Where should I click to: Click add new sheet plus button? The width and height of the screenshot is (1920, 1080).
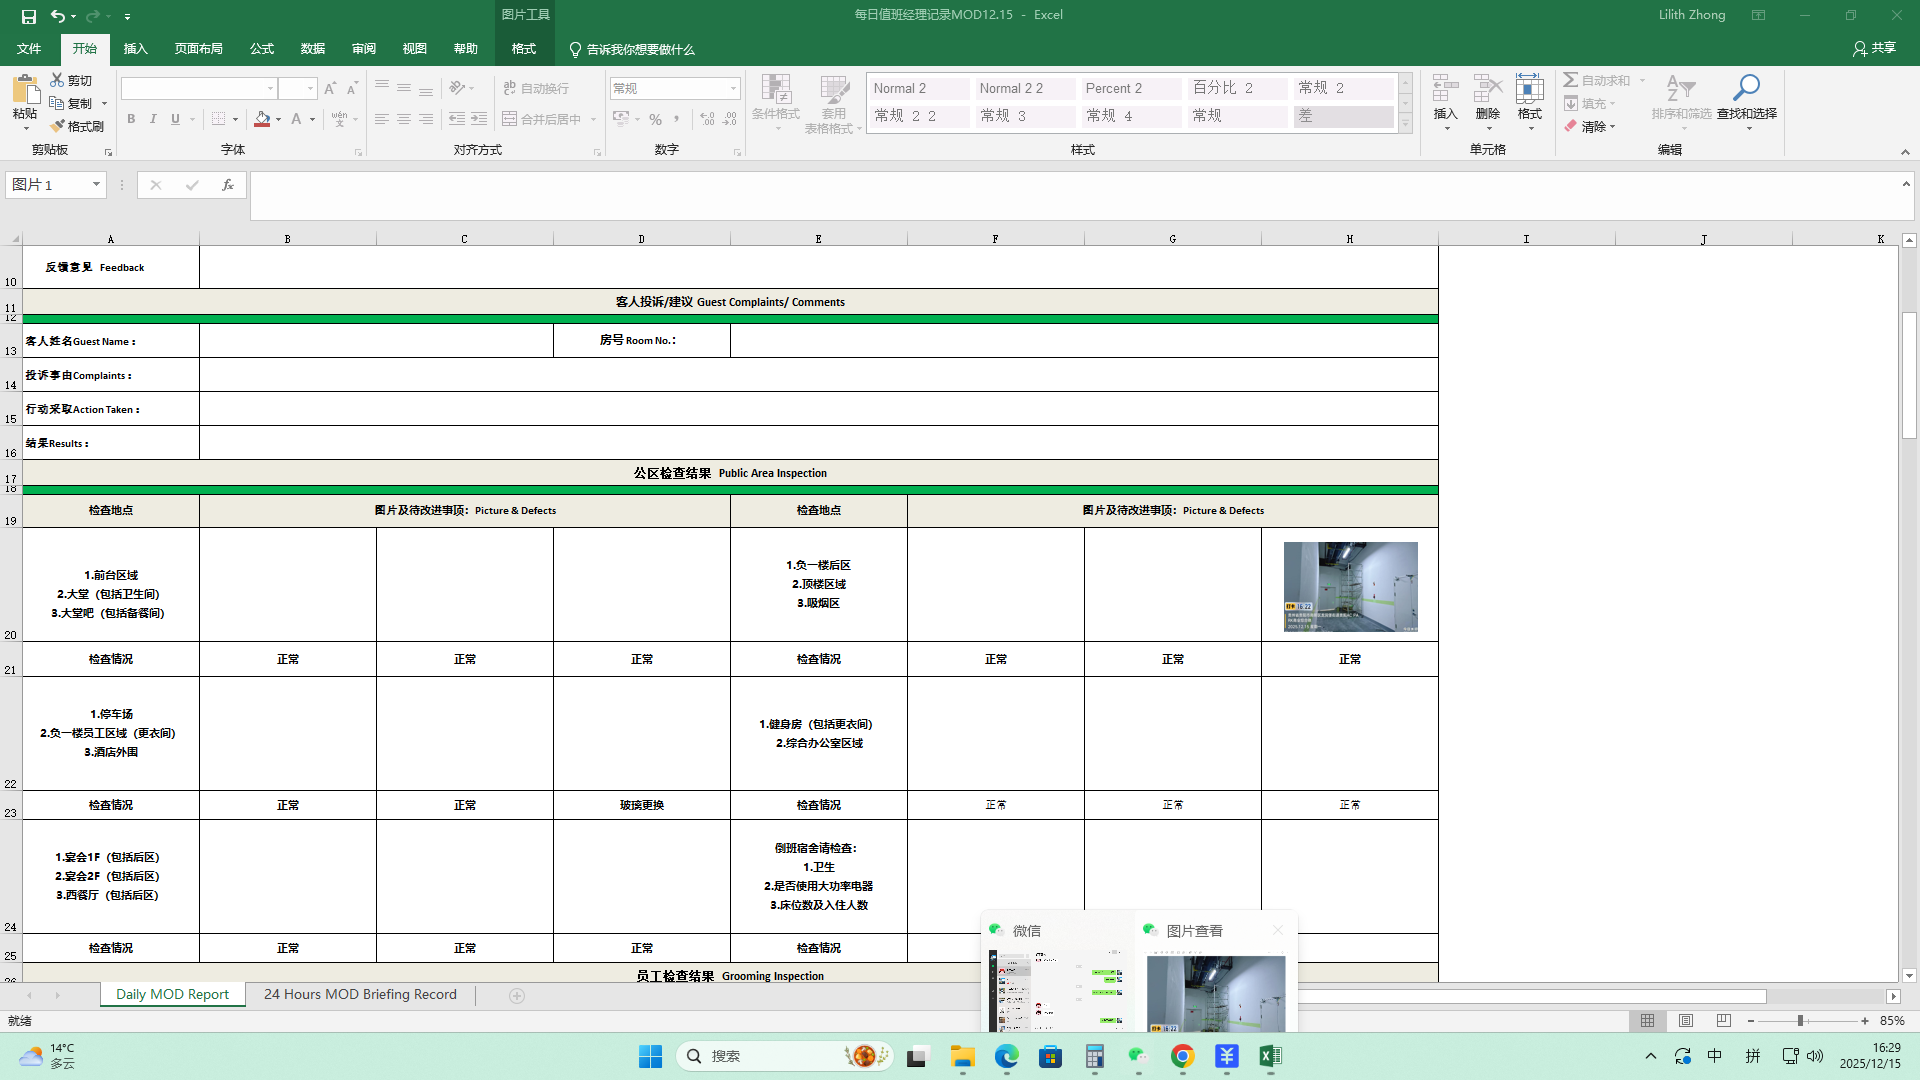point(517,995)
